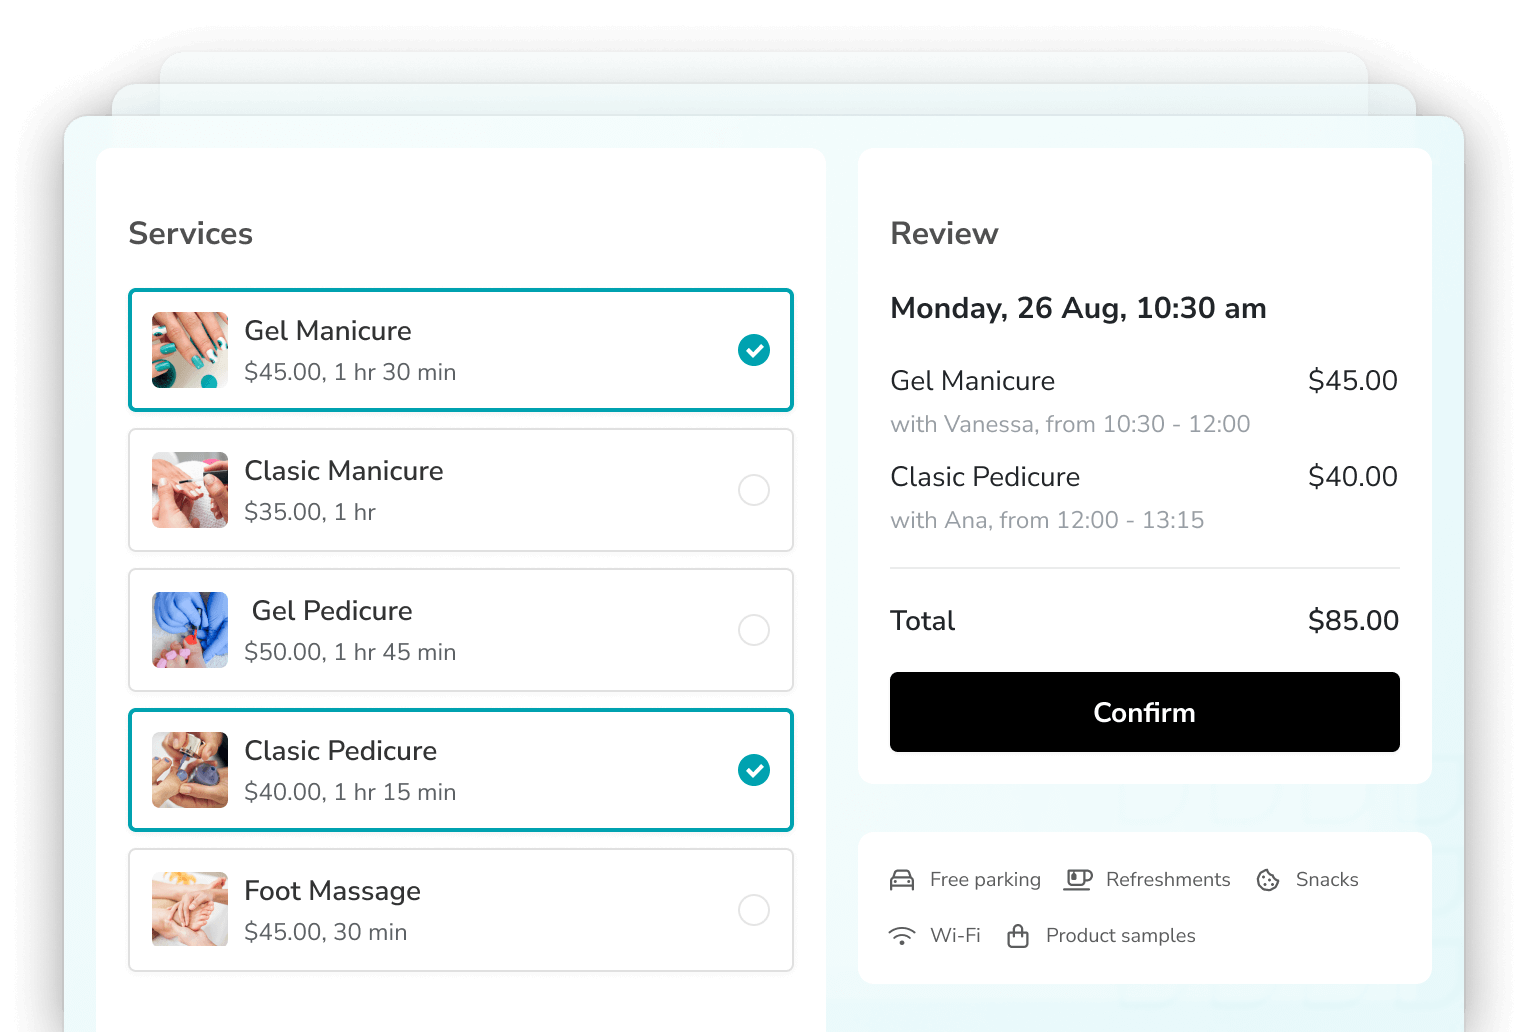Click the Product samples bag icon
Screen dimensions: 1528x1032
point(1018,936)
